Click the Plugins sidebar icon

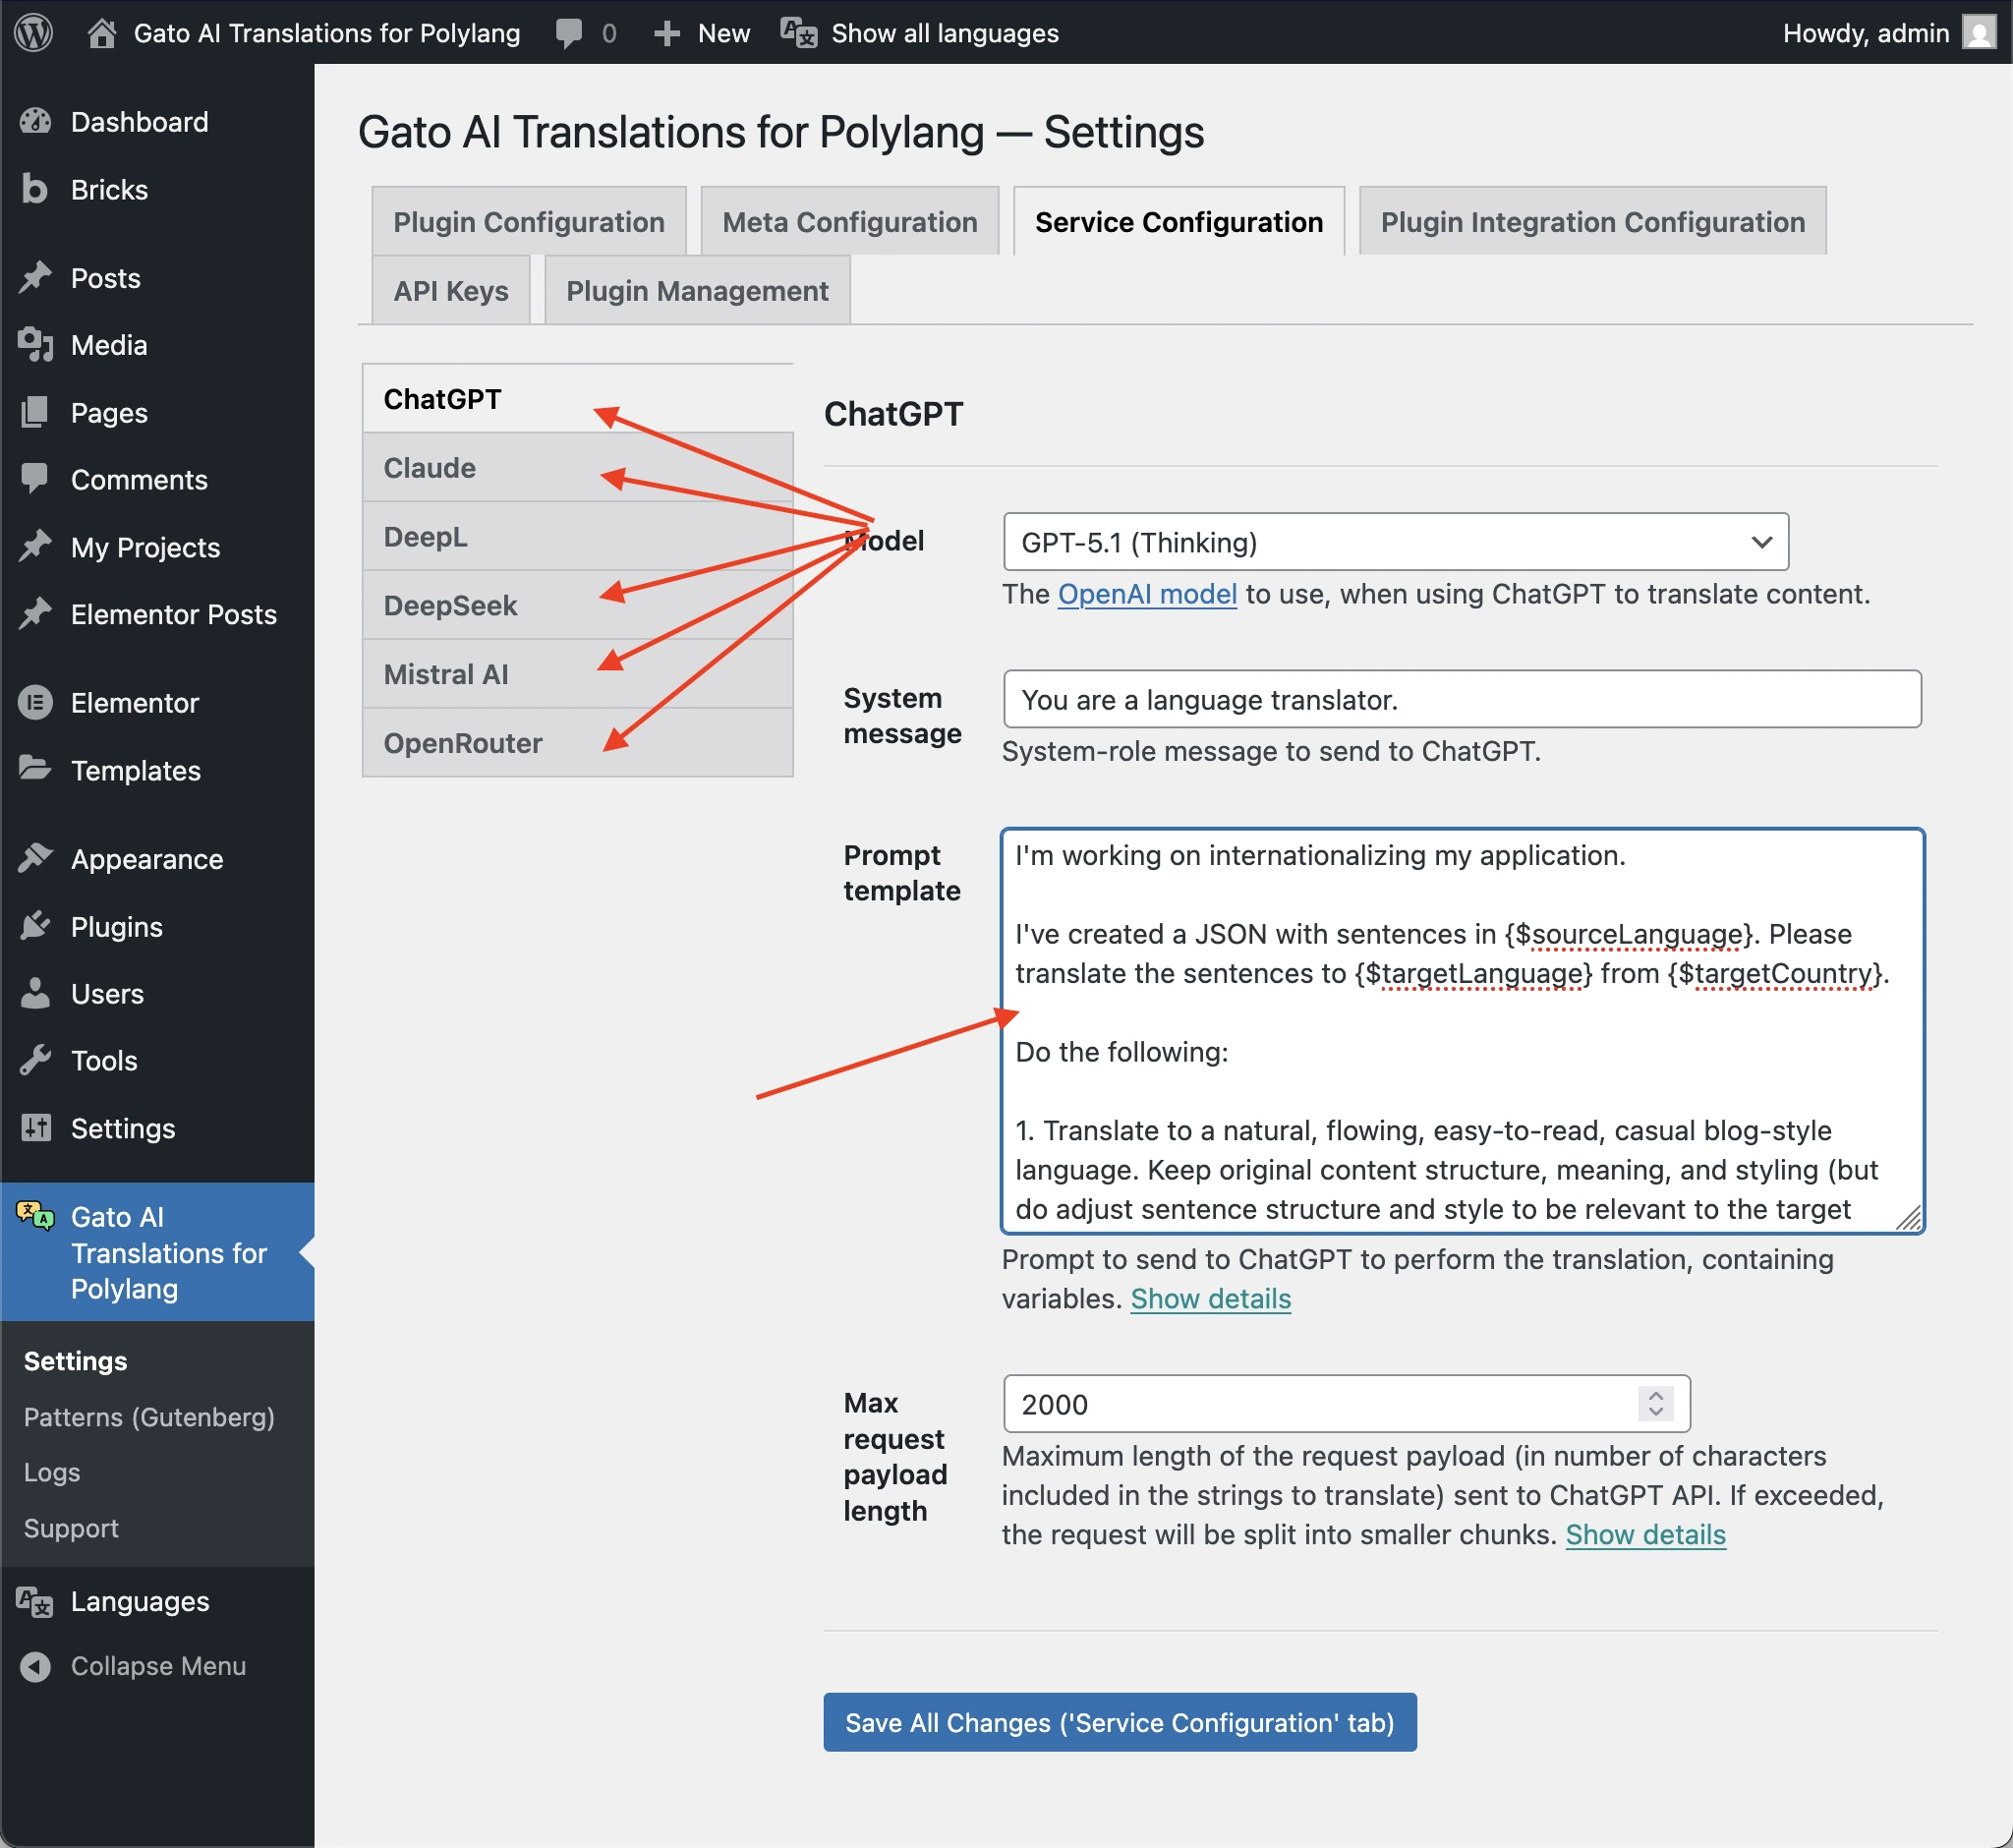click(35, 926)
